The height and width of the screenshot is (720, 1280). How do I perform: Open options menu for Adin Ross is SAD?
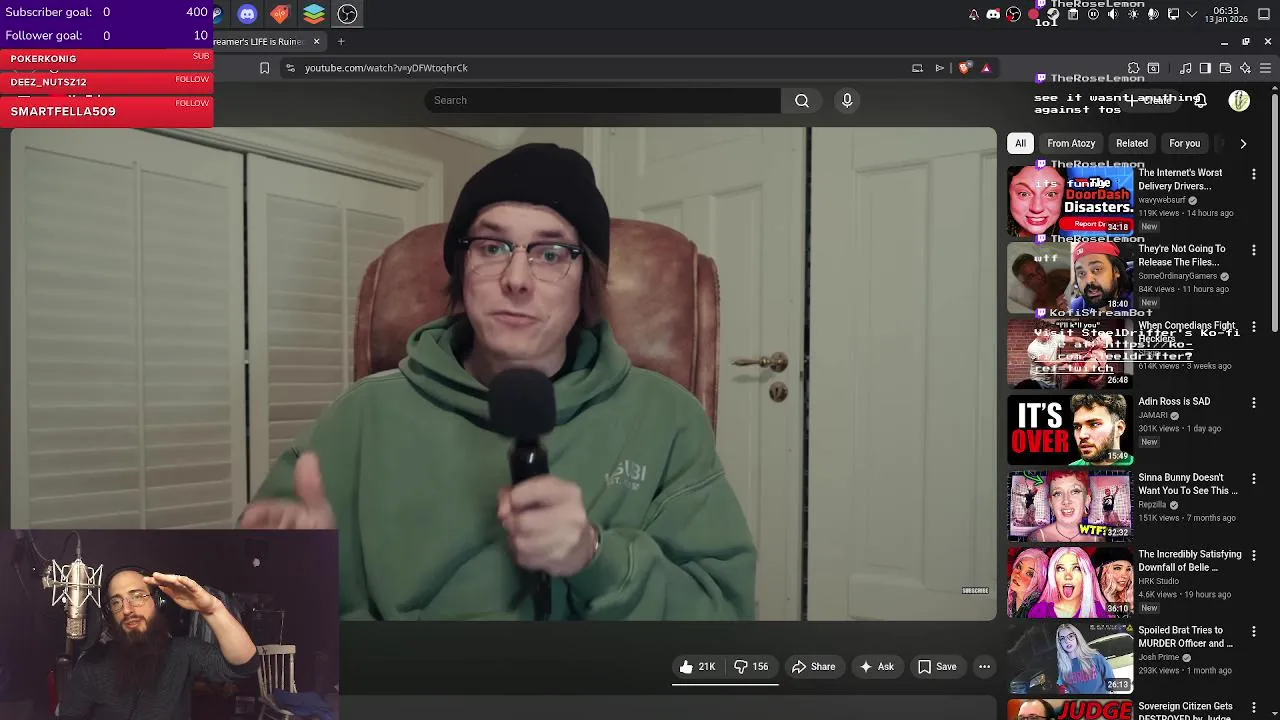point(1253,403)
